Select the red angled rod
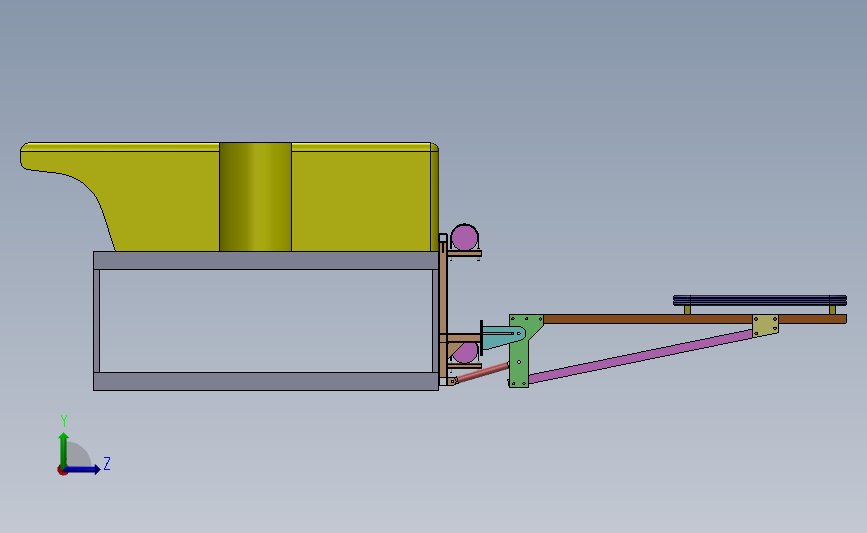The height and width of the screenshot is (533, 867). pyautogui.click(x=482, y=373)
